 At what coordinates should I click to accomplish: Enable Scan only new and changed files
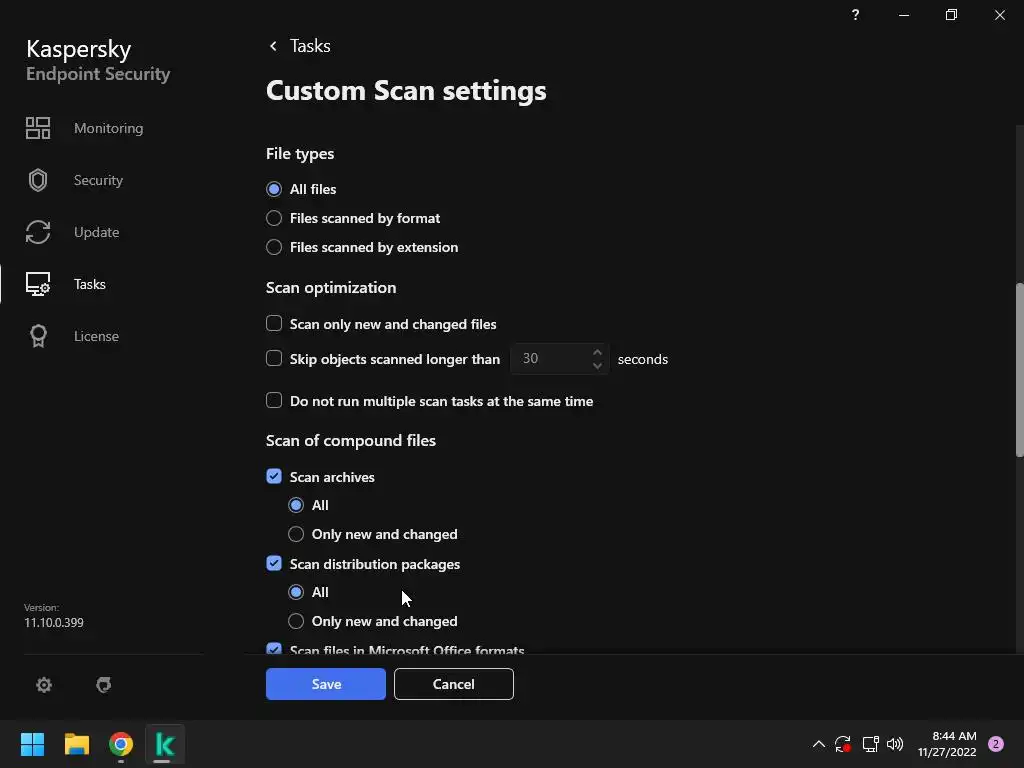[274, 324]
